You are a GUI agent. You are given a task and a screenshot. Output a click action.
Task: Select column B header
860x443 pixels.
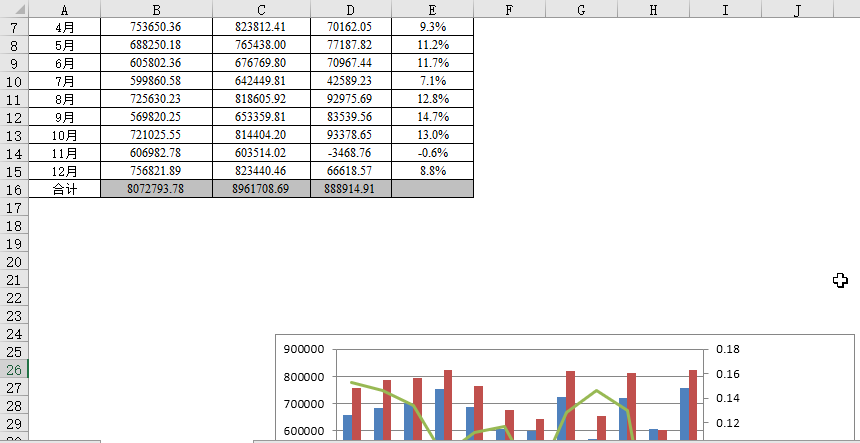coord(156,10)
